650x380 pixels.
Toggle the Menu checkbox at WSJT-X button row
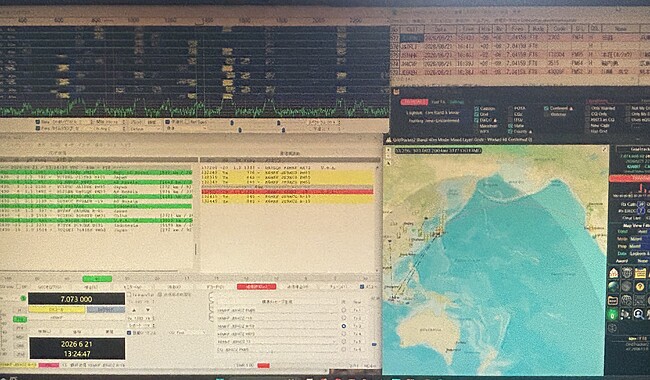click(x=362, y=286)
